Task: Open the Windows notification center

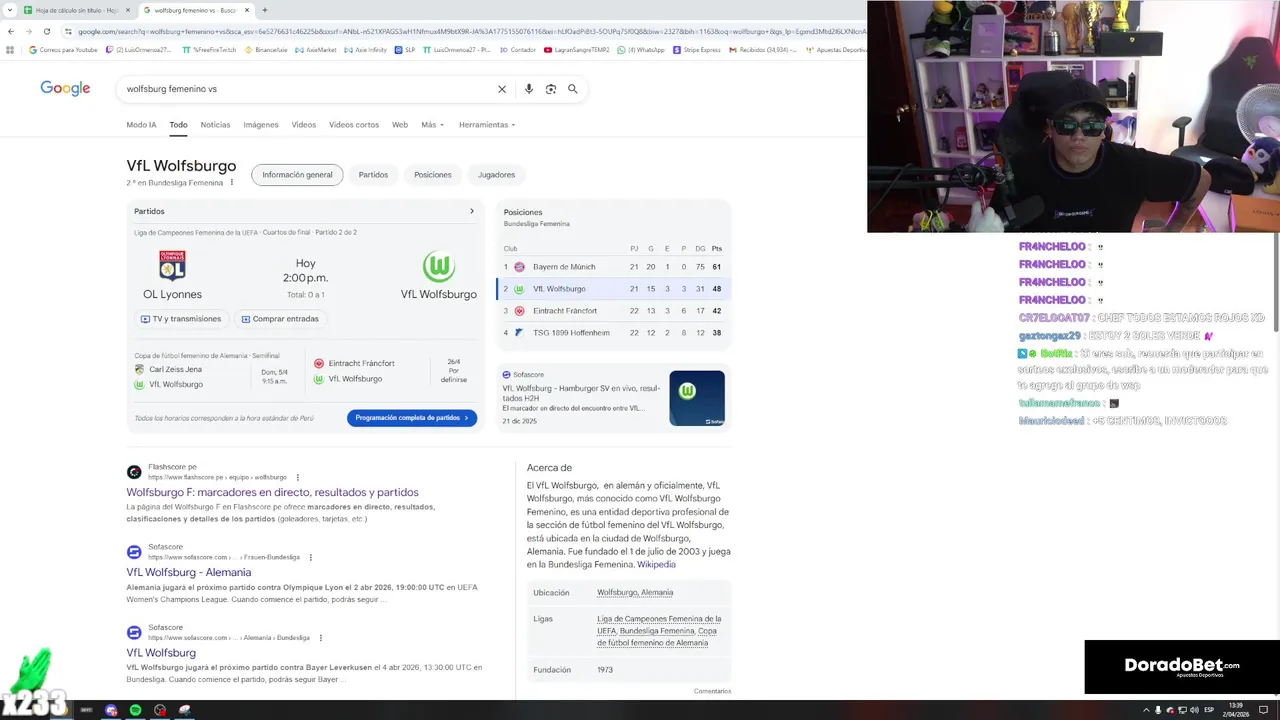Action: 1263,710
